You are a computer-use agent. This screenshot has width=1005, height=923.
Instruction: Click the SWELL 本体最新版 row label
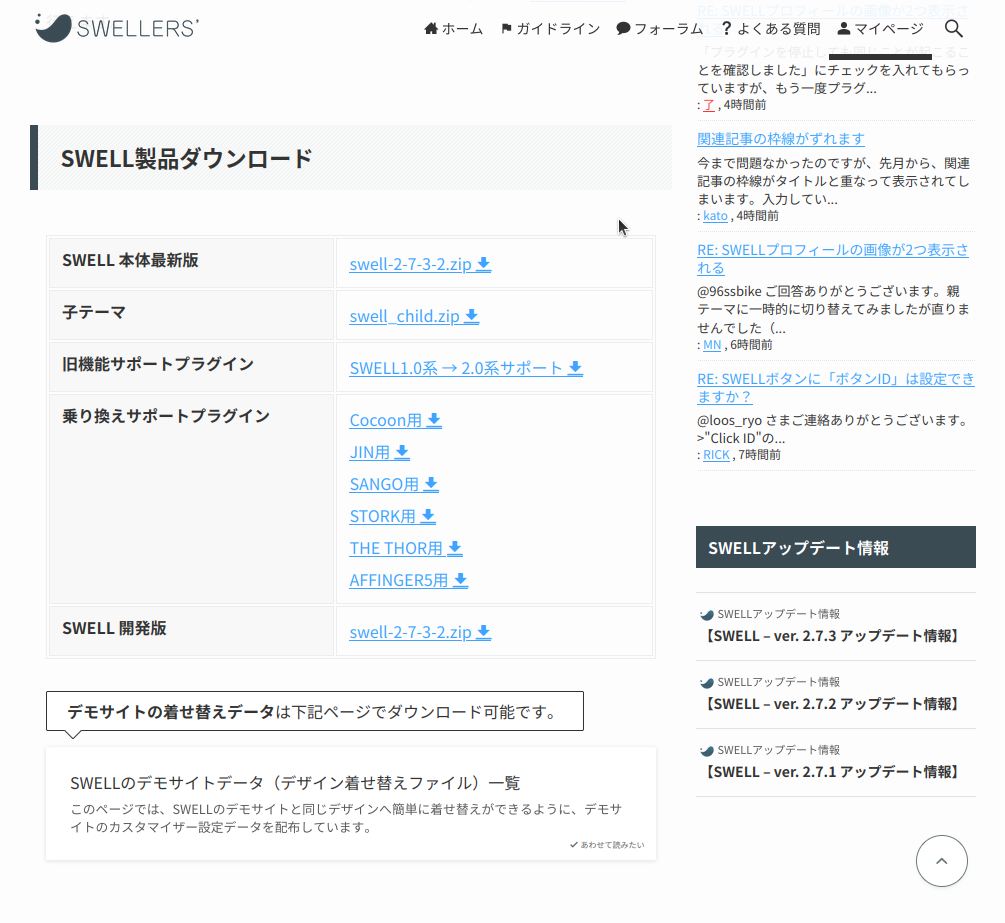(x=130, y=260)
